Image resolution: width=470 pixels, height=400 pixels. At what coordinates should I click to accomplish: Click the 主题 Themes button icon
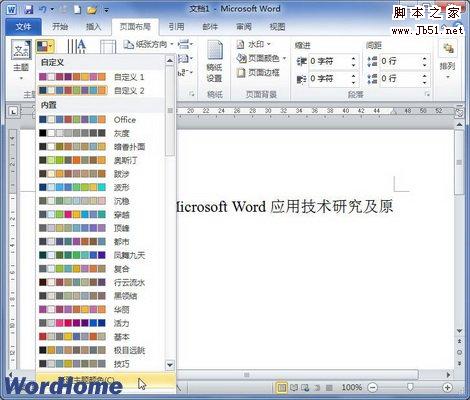(x=21, y=50)
